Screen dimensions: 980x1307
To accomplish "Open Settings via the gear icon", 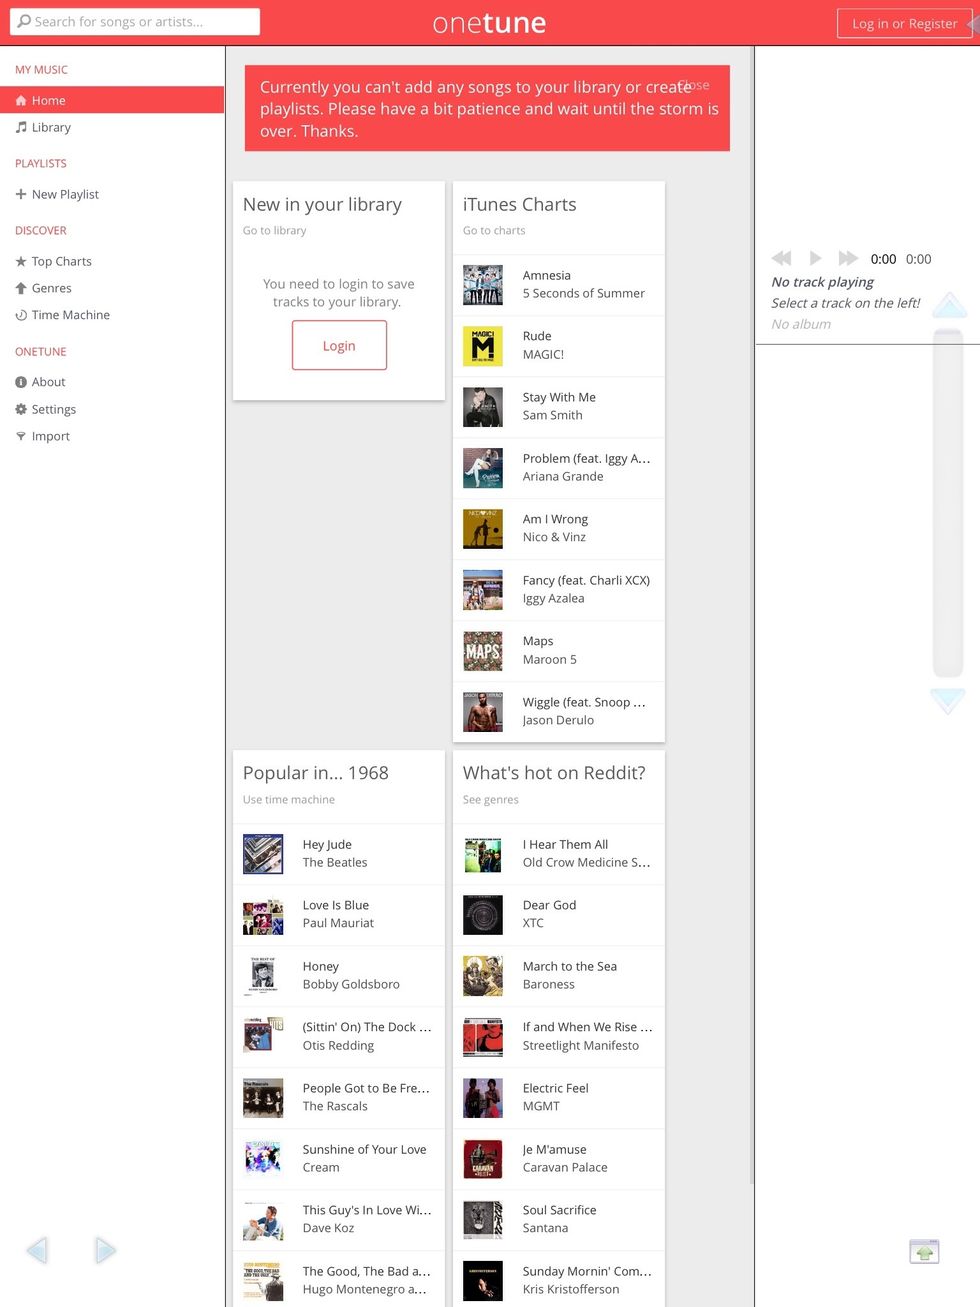I will click(20, 409).
